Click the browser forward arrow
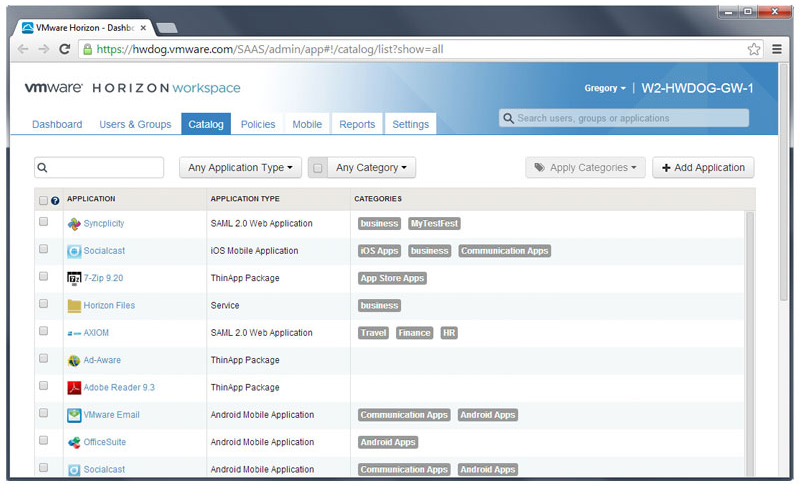This screenshot has width=800, height=489. click(44, 49)
